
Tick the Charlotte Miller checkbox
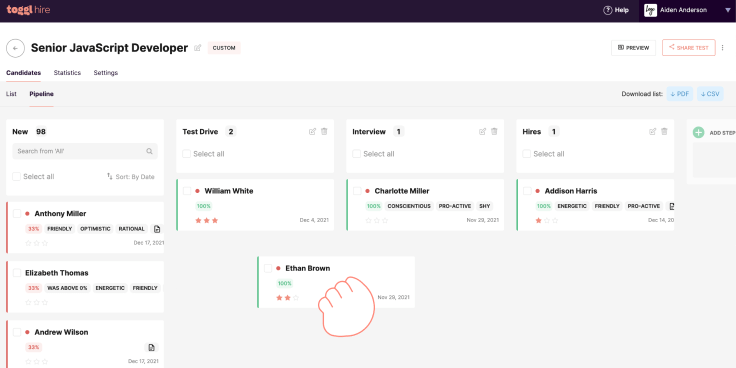(x=357, y=191)
